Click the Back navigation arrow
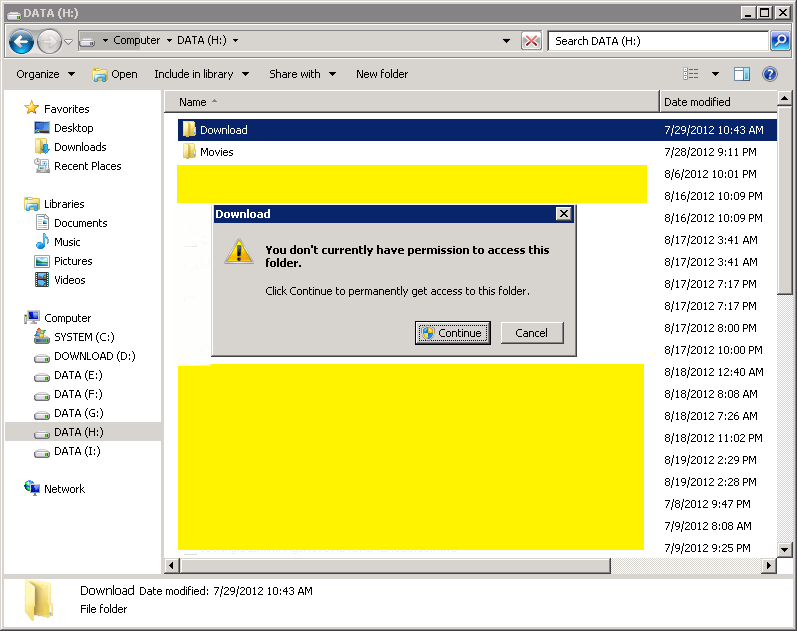Viewport: 797px width, 631px height. (x=21, y=41)
